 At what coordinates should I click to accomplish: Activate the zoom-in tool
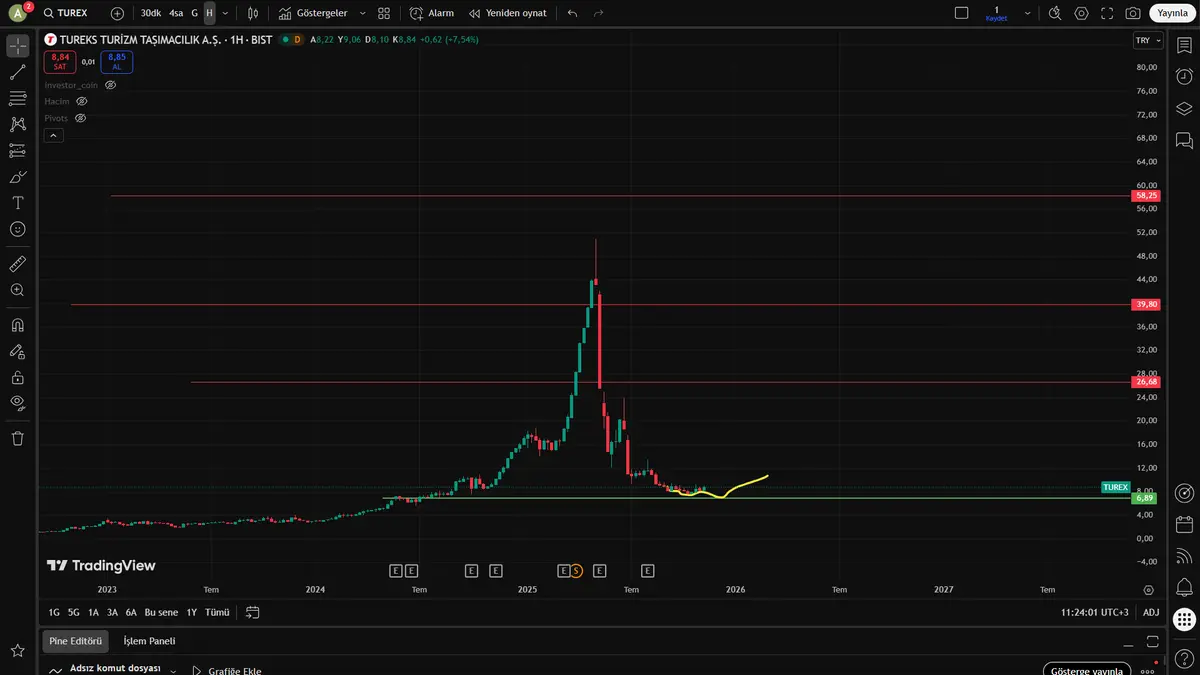[17, 290]
